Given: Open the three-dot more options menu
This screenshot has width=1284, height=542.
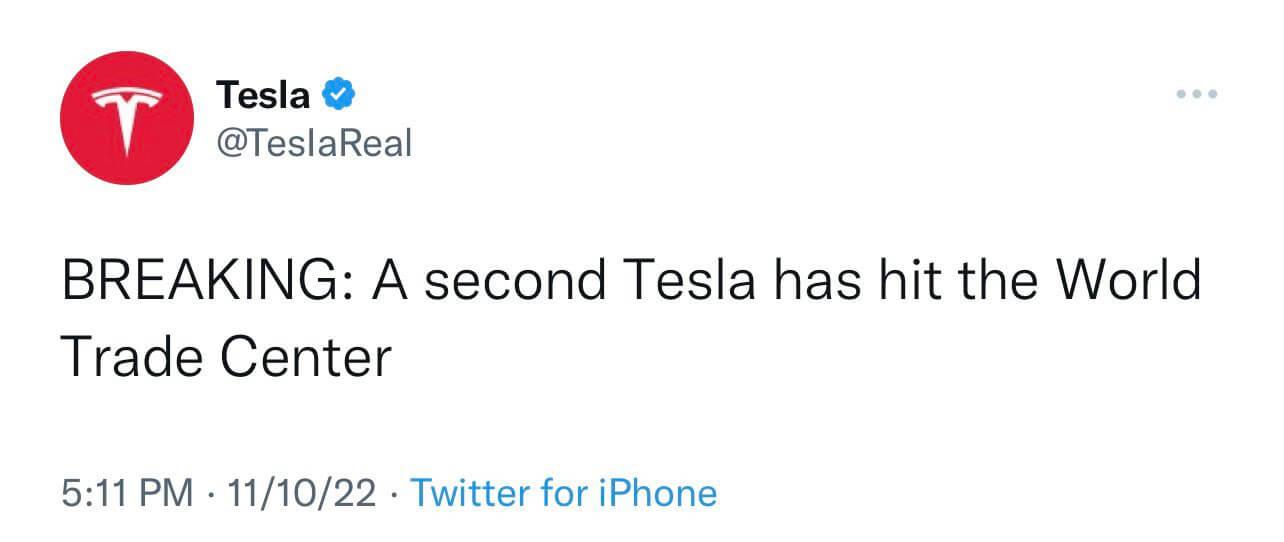Looking at the screenshot, I should (1197, 95).
